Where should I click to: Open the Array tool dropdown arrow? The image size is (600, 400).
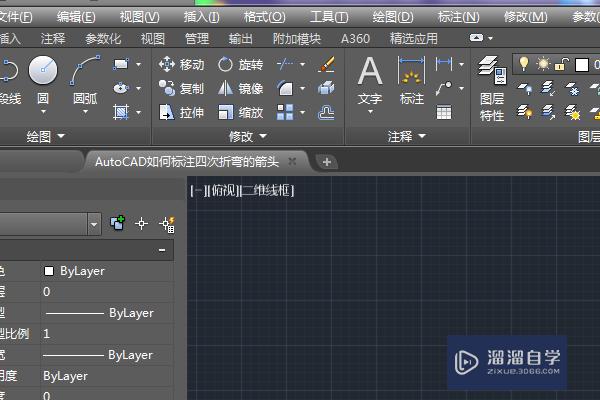(302, 113)
